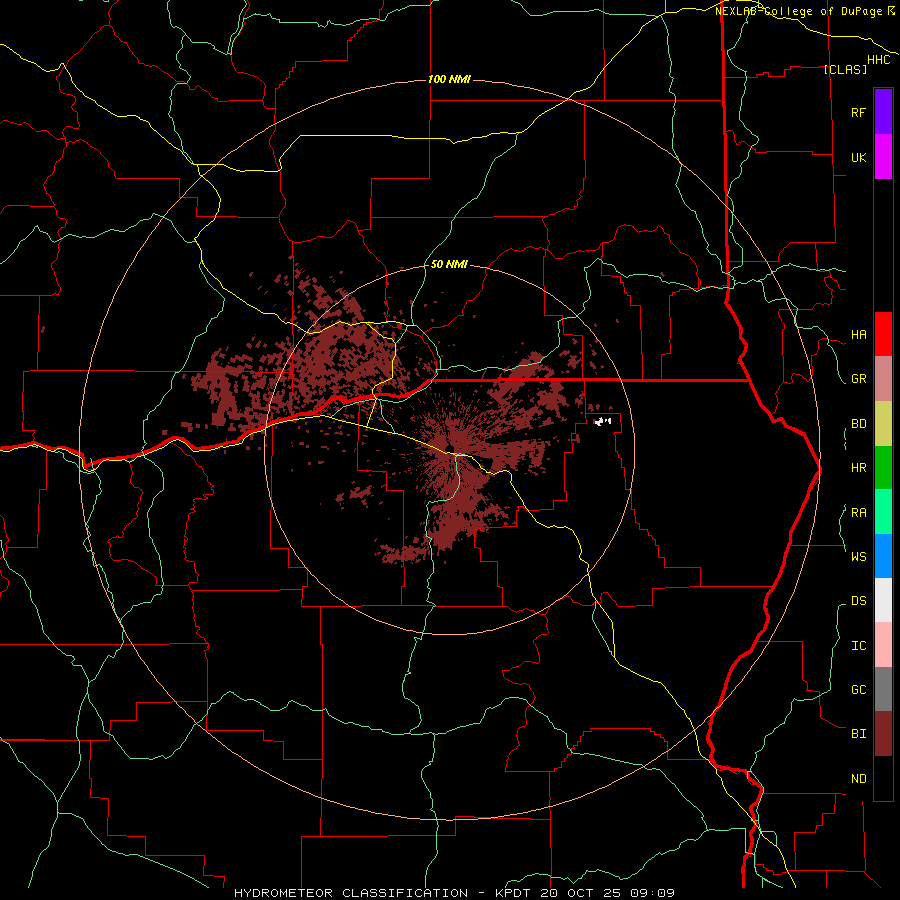Screen dimensions: 900x900
Task: Click the "[CLAS]" legend unit text
Action: [x=845, y=69]
